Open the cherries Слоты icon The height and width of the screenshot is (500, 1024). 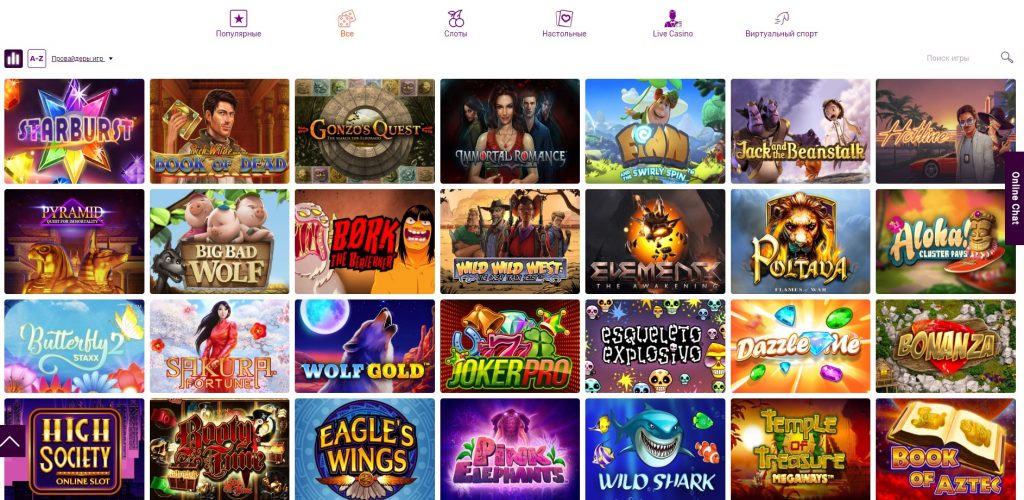point(455,18)
